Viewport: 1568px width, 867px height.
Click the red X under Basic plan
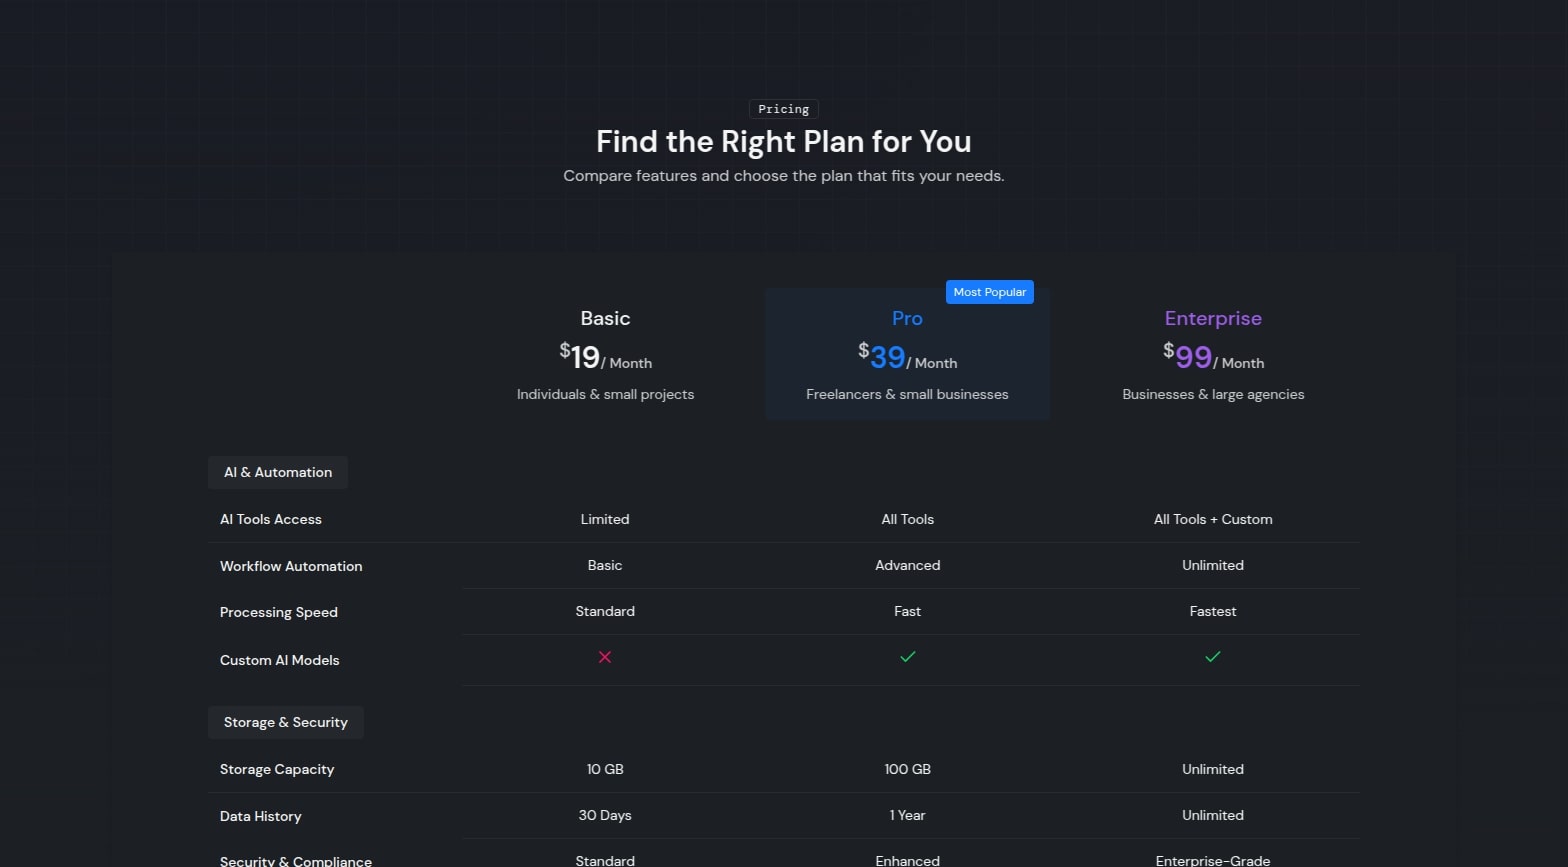point(605,657)
